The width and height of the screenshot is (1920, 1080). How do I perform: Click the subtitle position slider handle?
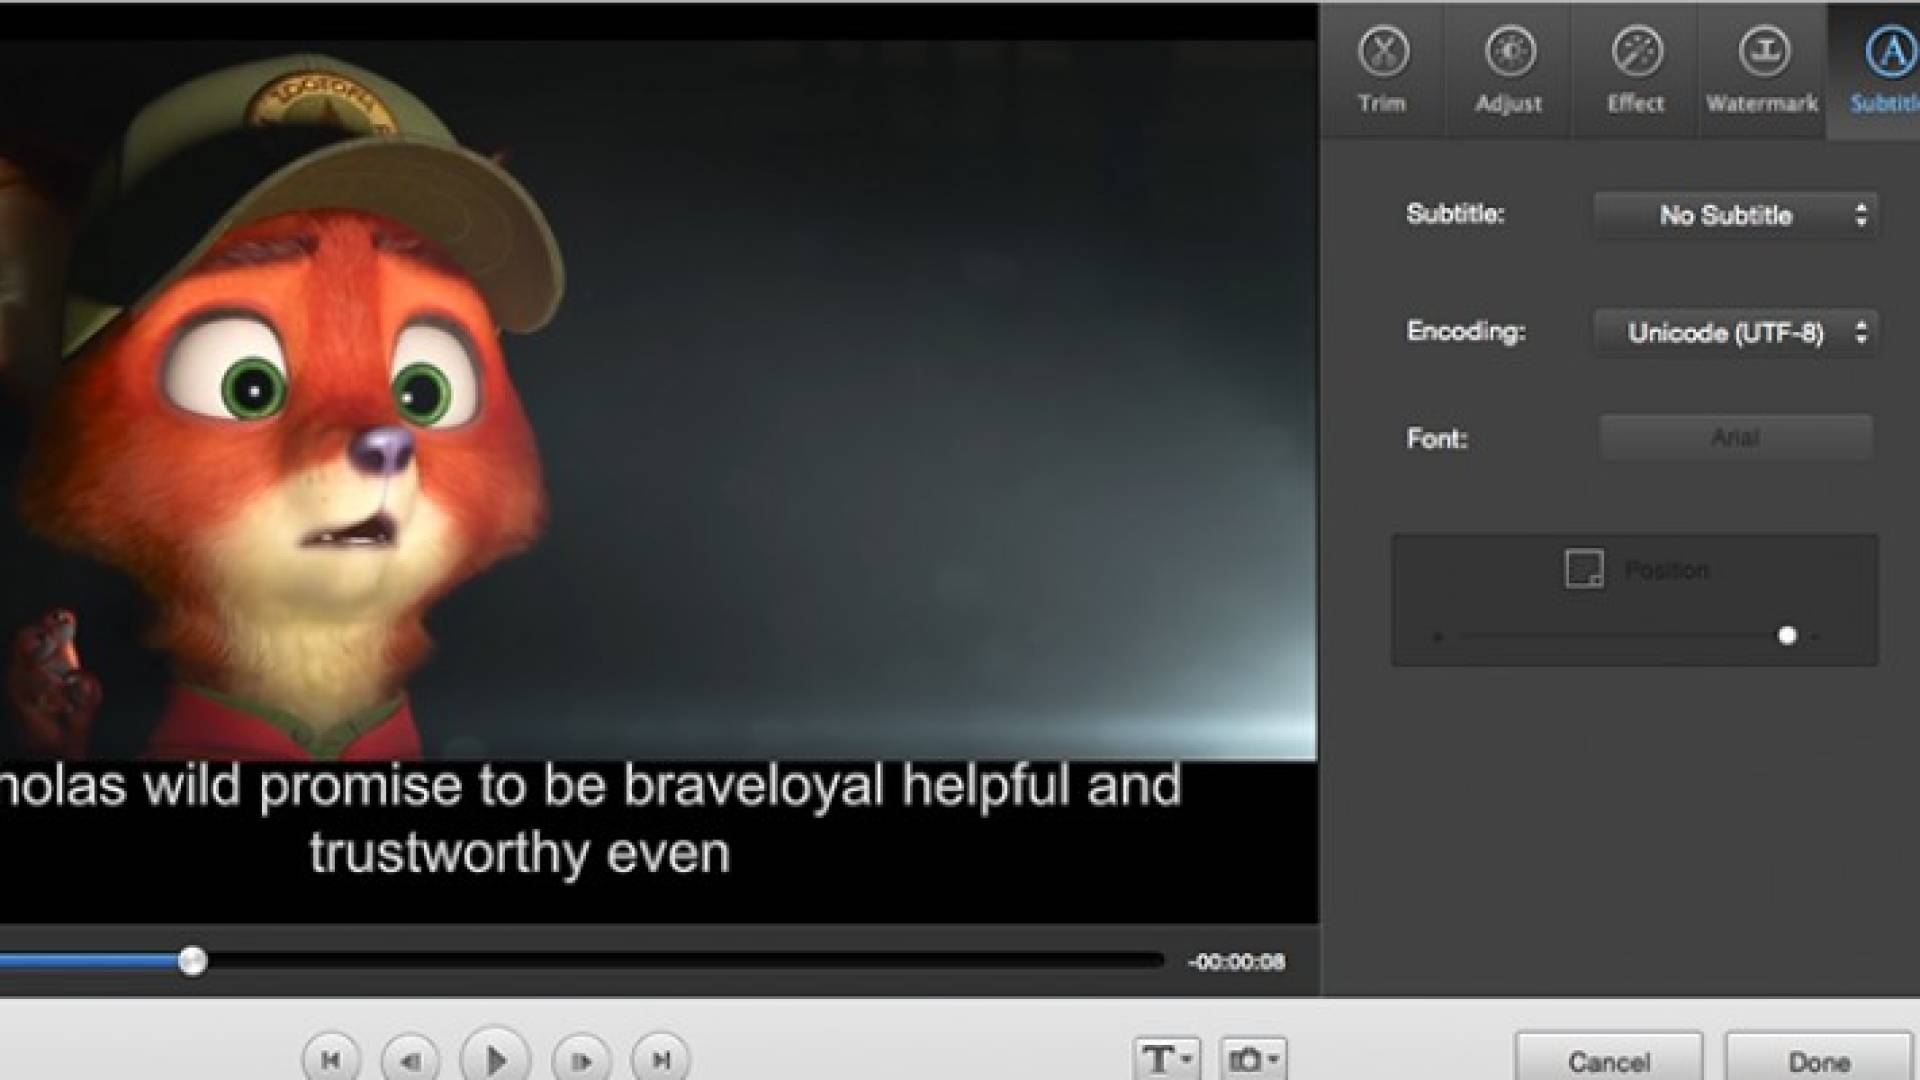click(x=1787, y=635)
